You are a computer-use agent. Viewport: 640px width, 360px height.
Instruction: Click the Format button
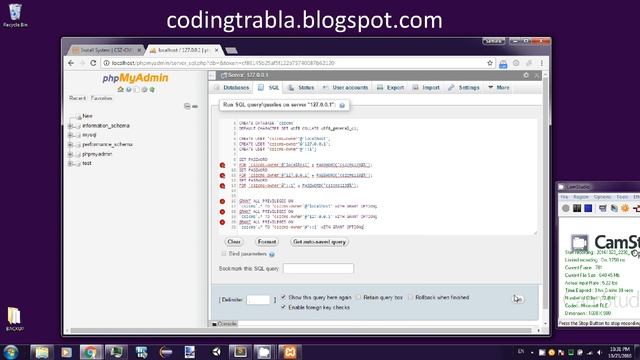click(267, 242)
